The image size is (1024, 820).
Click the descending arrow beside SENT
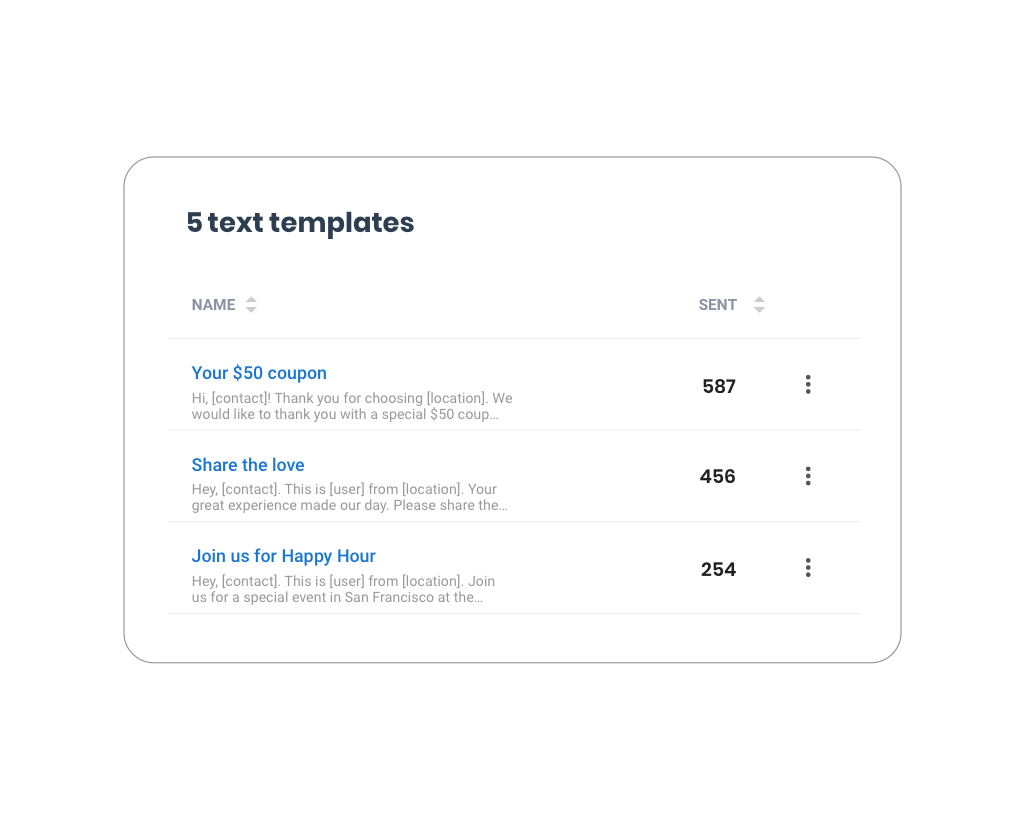pyautogui.click(x=759, y=309)
